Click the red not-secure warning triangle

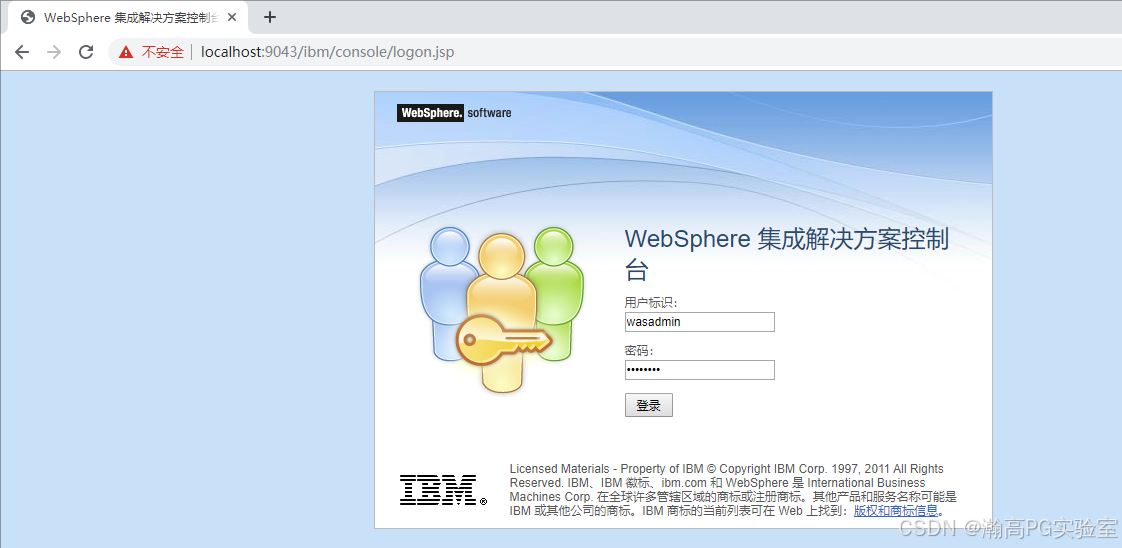(127, 52)
